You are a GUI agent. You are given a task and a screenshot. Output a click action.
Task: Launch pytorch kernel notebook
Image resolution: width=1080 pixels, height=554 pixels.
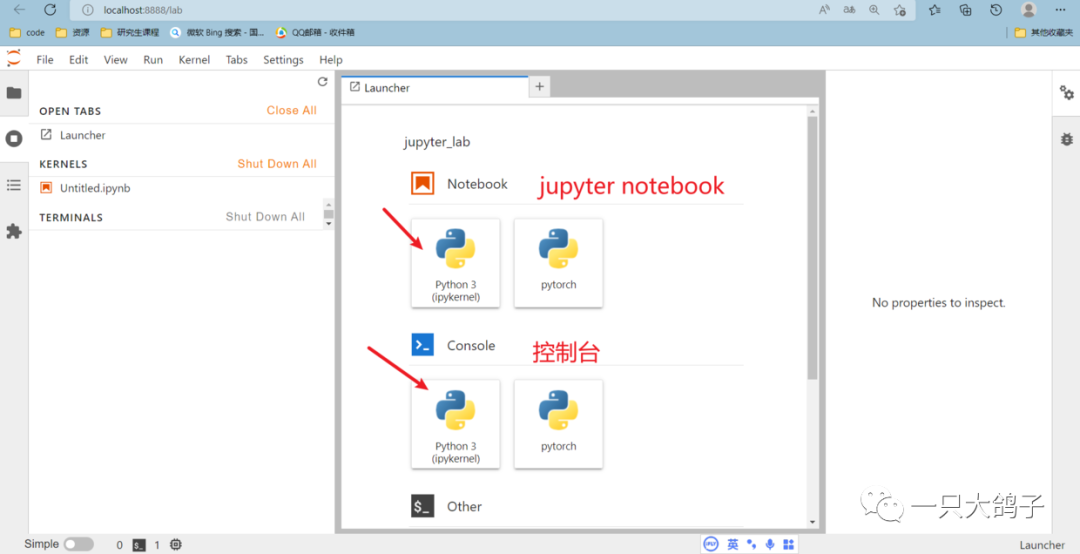coord(558,263)
